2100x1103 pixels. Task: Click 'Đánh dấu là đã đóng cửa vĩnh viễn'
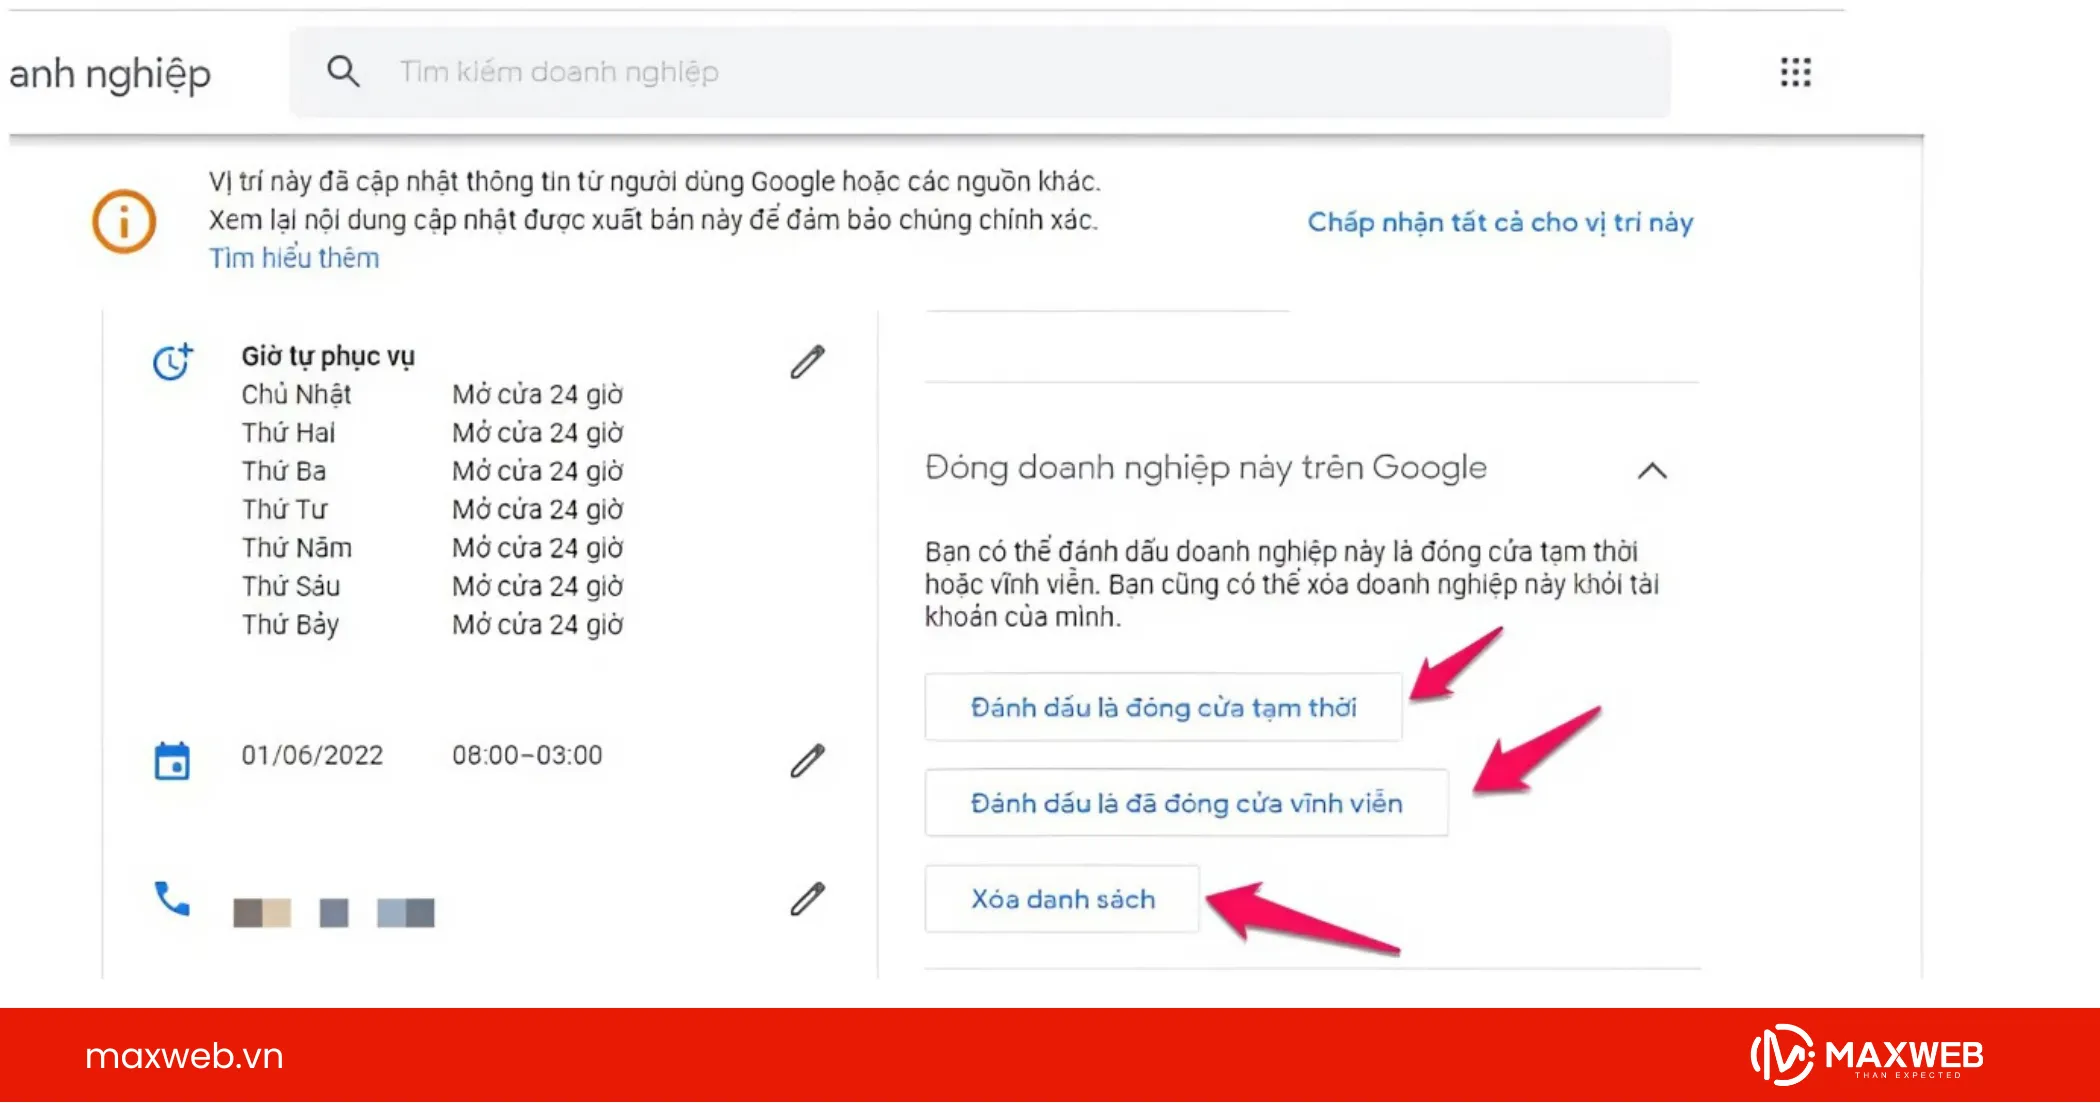click(1186, 803)
